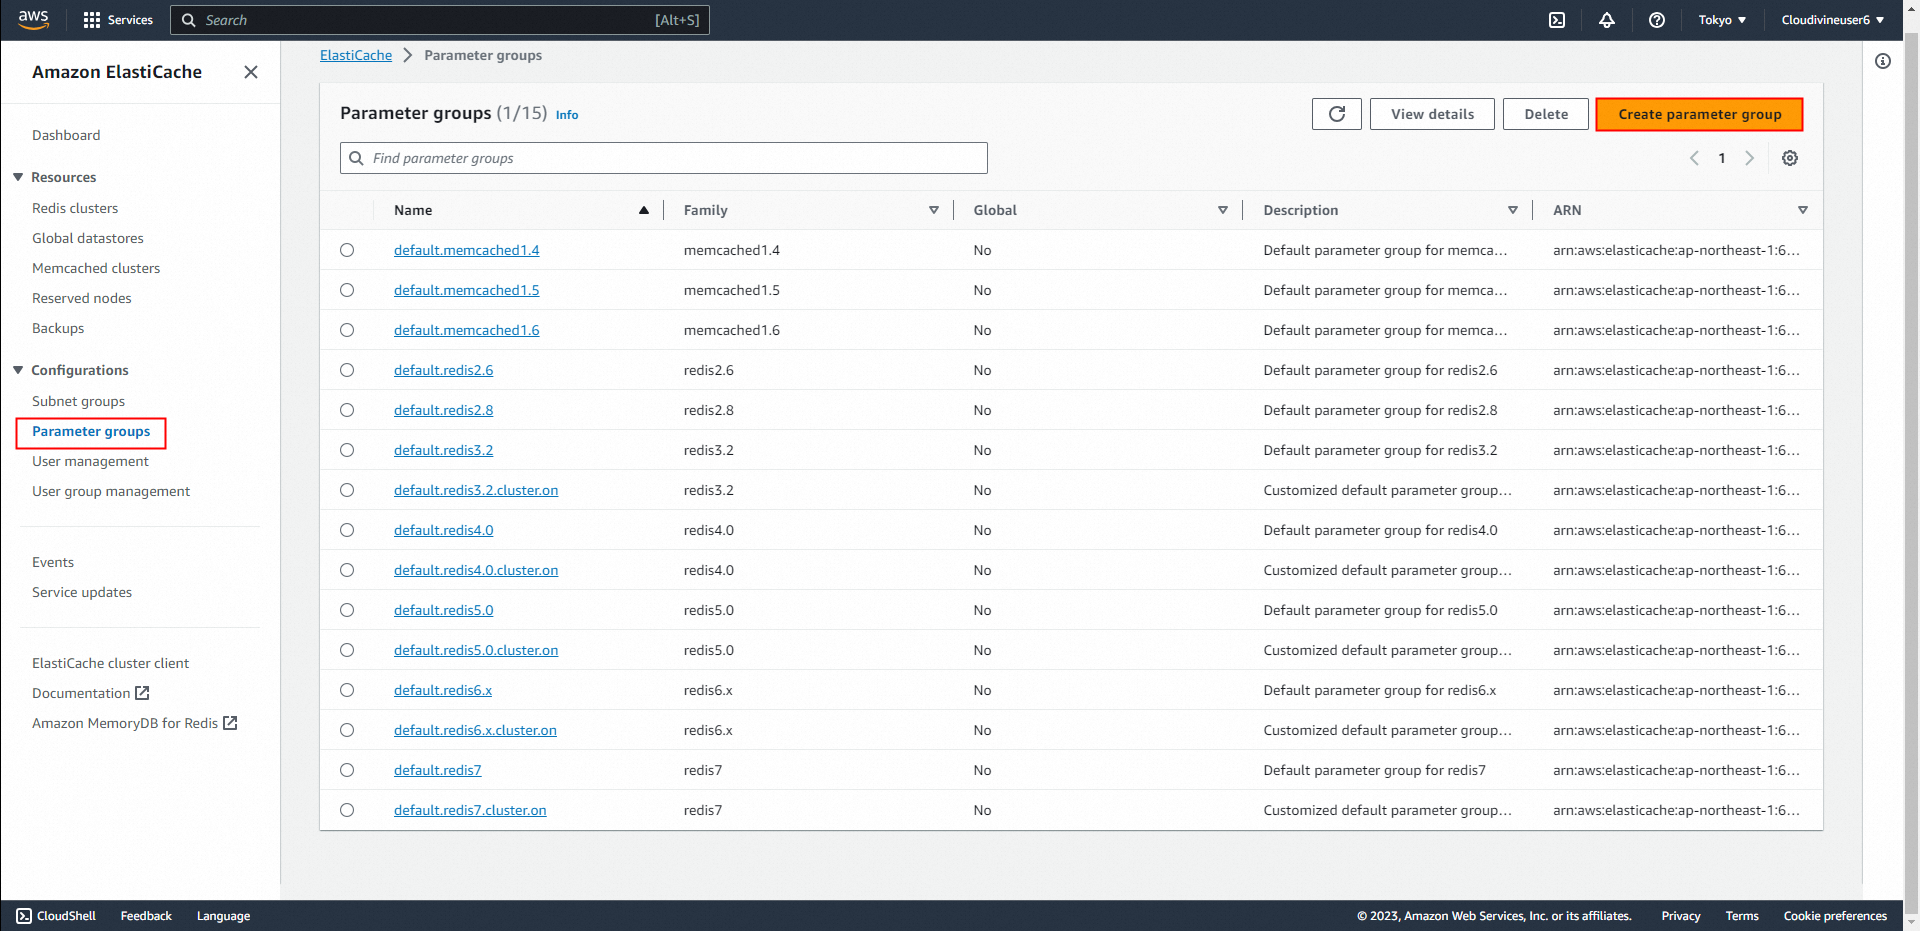This screenshot has height=931, width=1920.
Task: Select default.redis5.0 radio button
Action: pos(347,610)
